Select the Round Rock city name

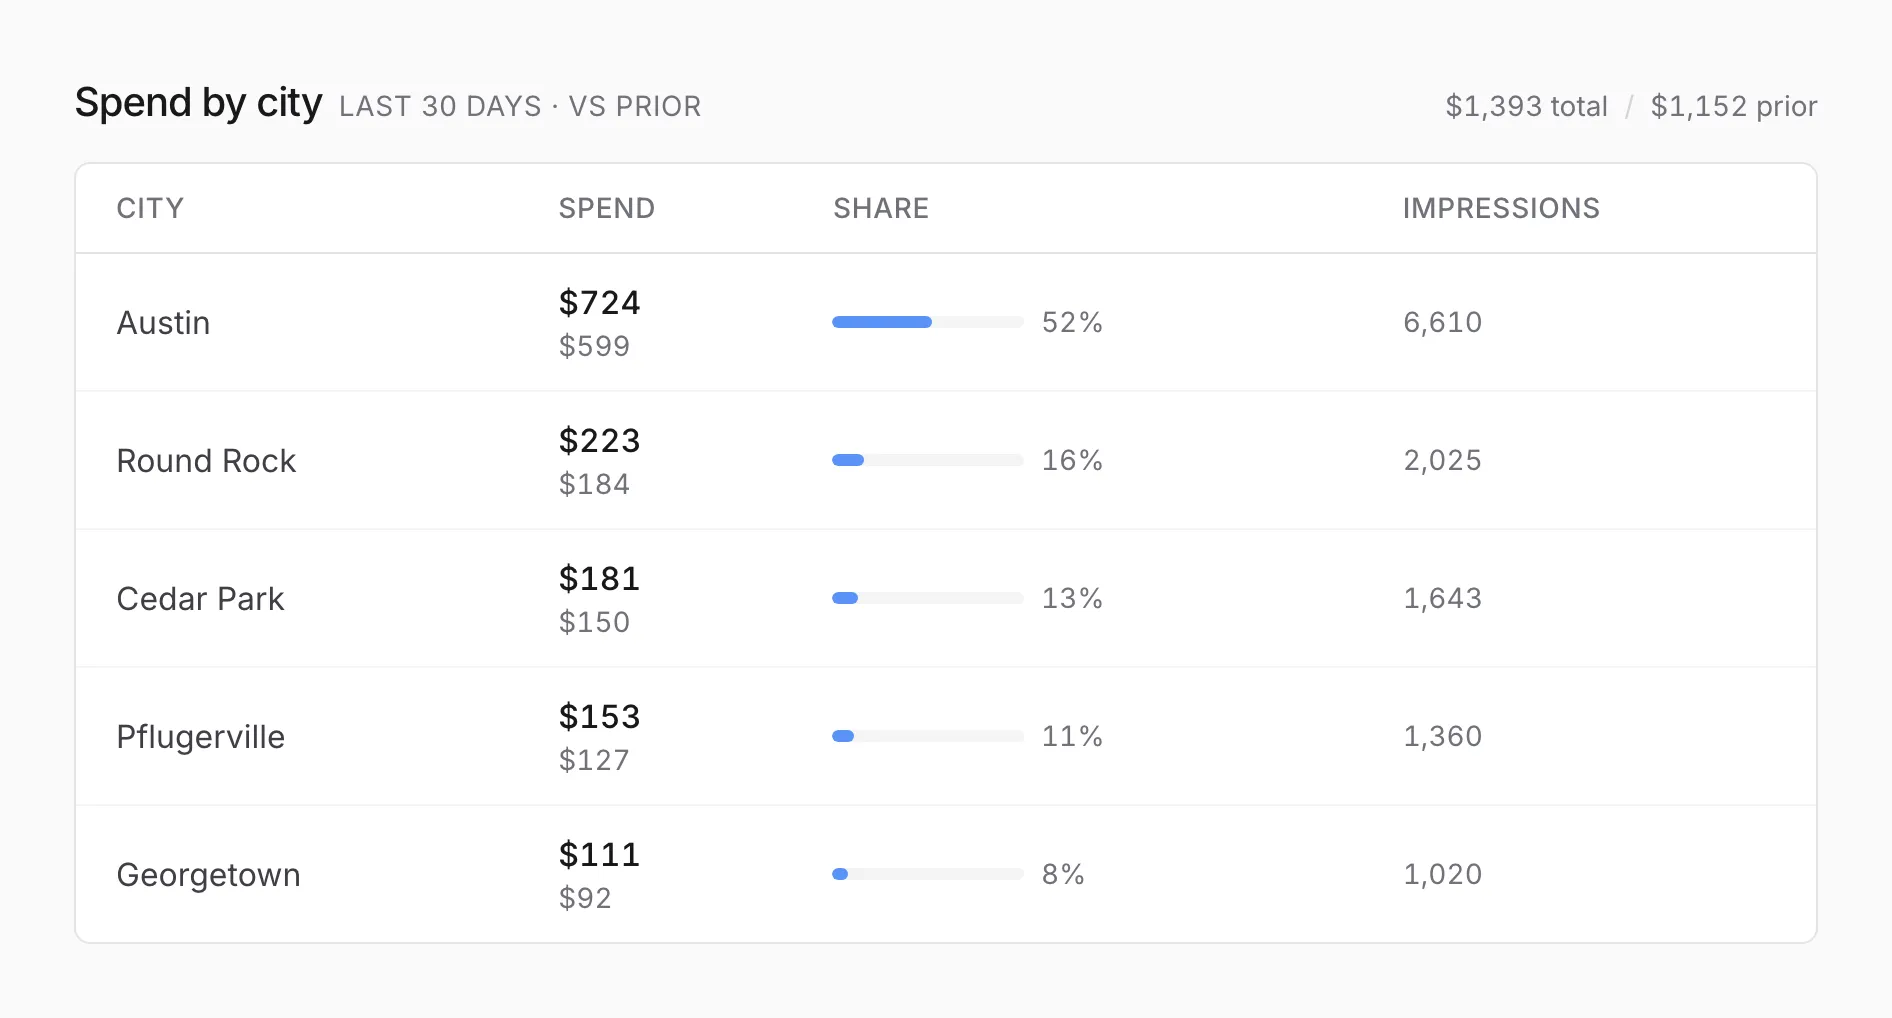(206, 461)
